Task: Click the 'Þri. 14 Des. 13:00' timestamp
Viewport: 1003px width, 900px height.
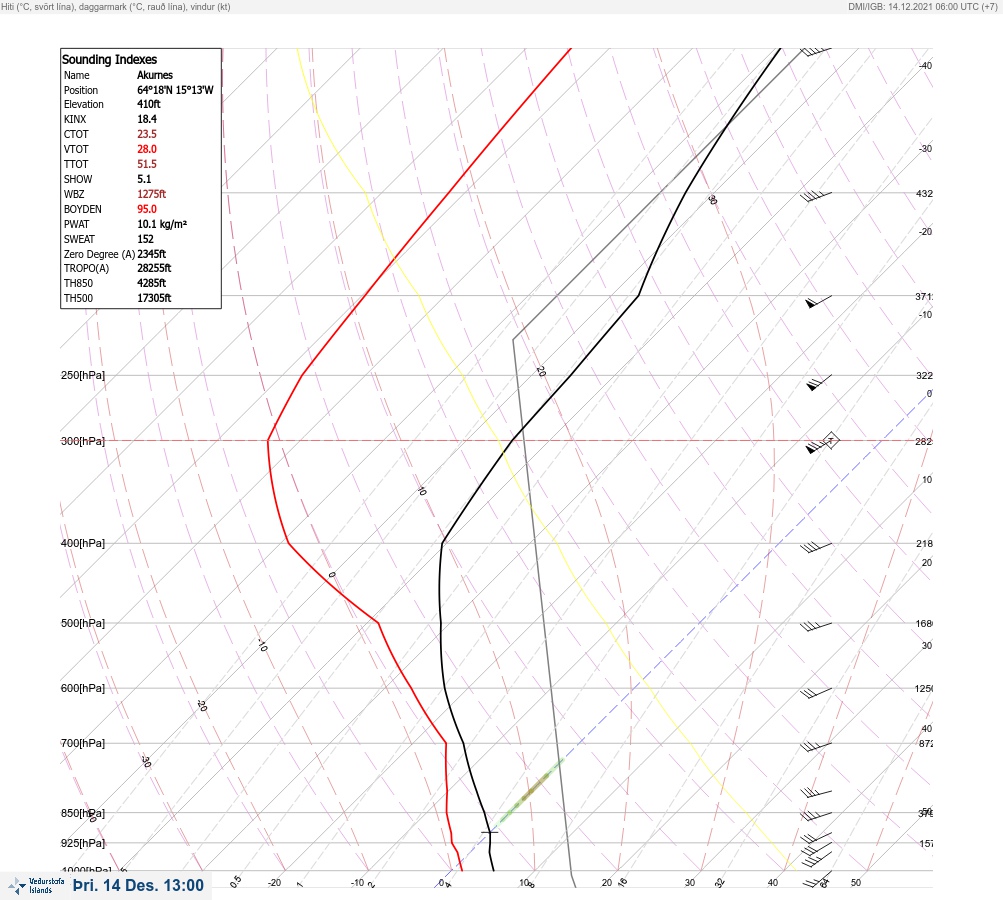Action: [138, 885]
